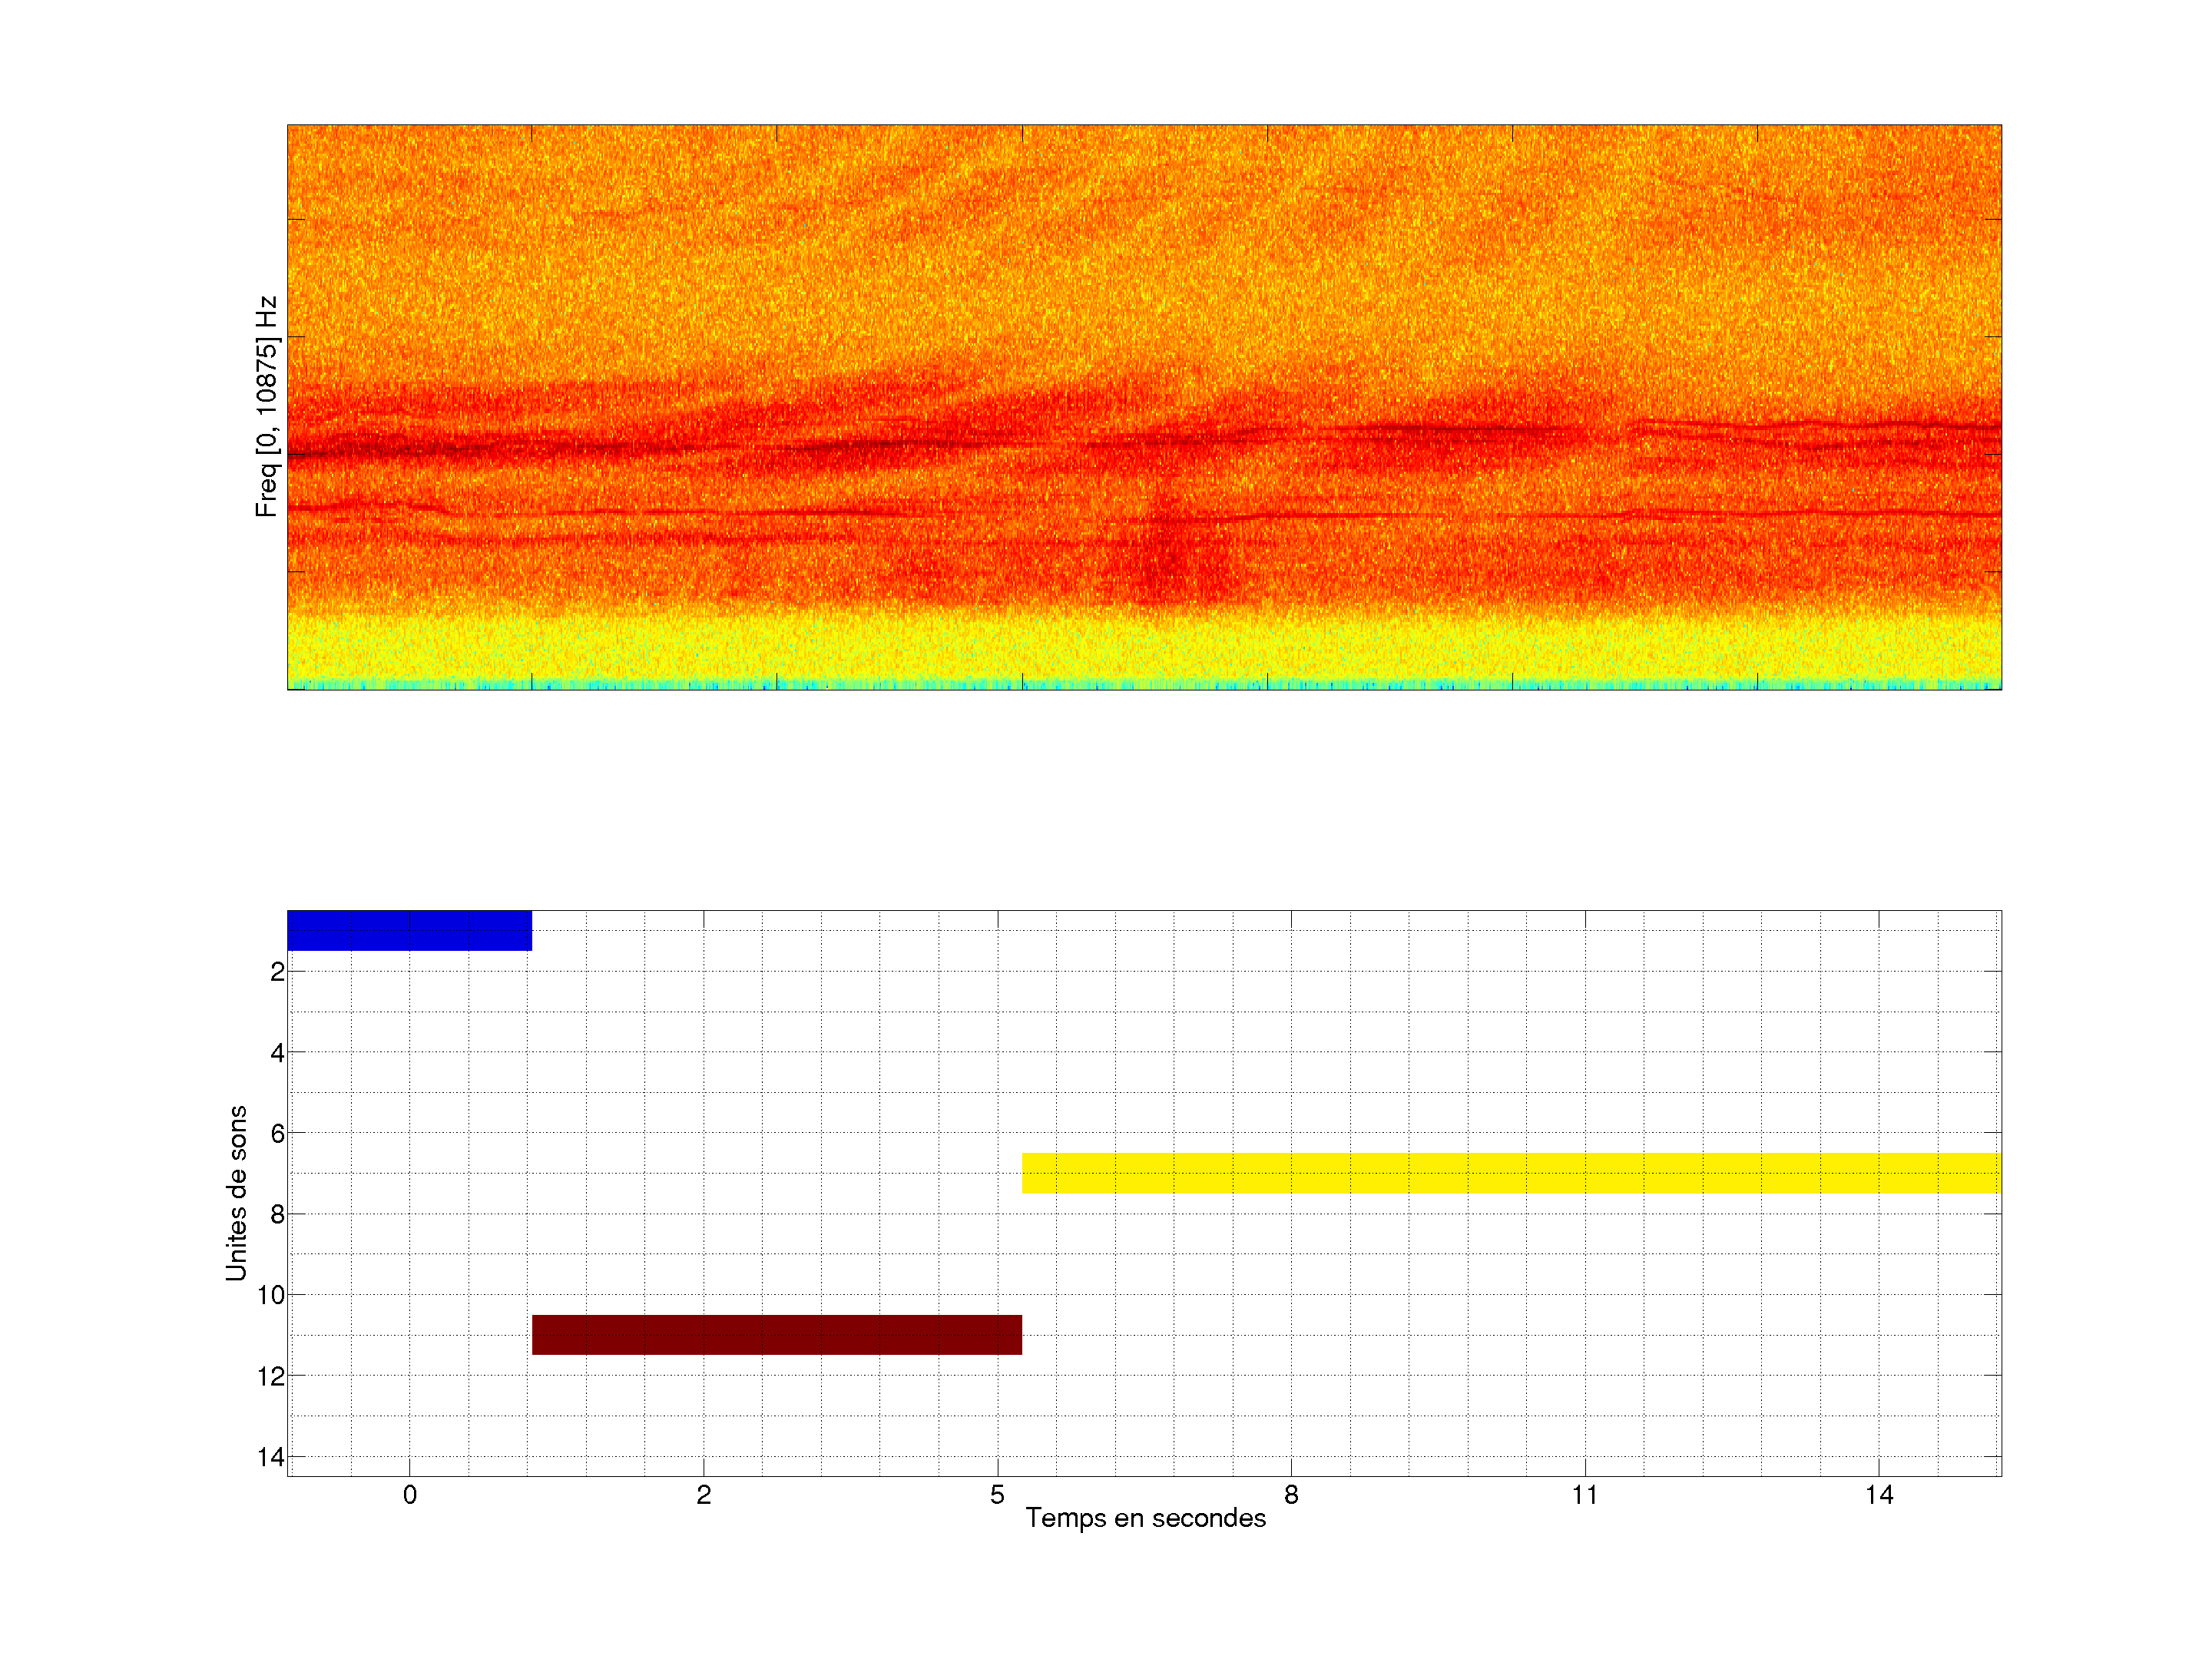Click the y-axis tick label 10
The width and height of the screenshot is (2212, 1659).
(x=271, y=1296)
